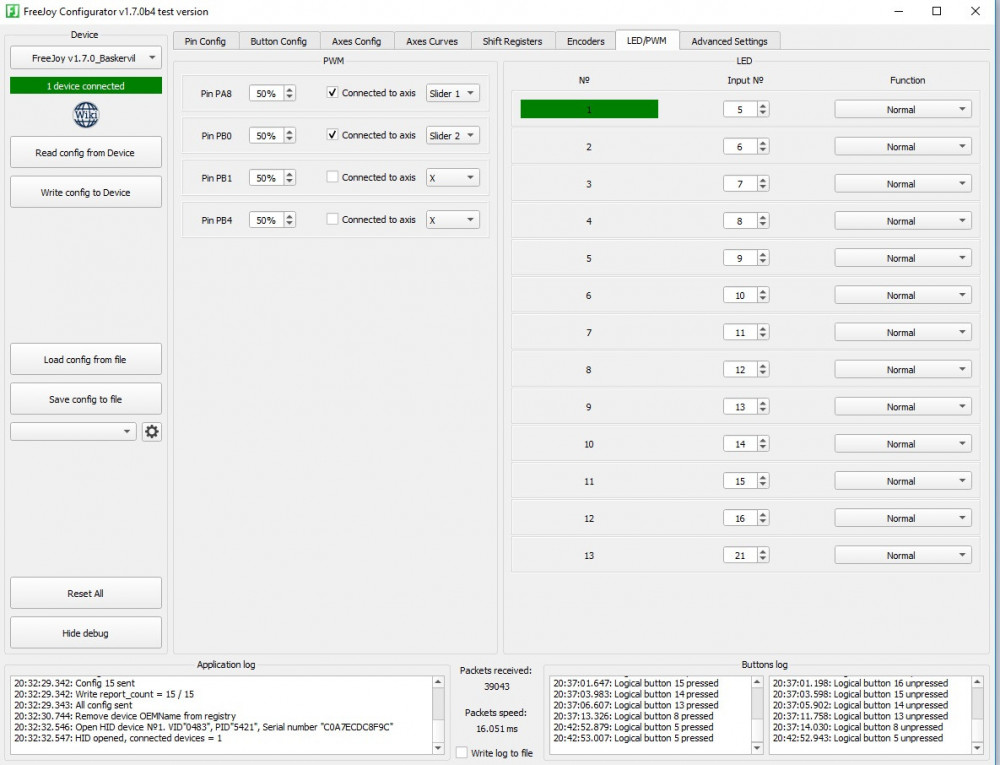Maximize the FreeJoy Configurator window
The width and height of the screenshot is (1000, 765).
(x=936, y=11)
